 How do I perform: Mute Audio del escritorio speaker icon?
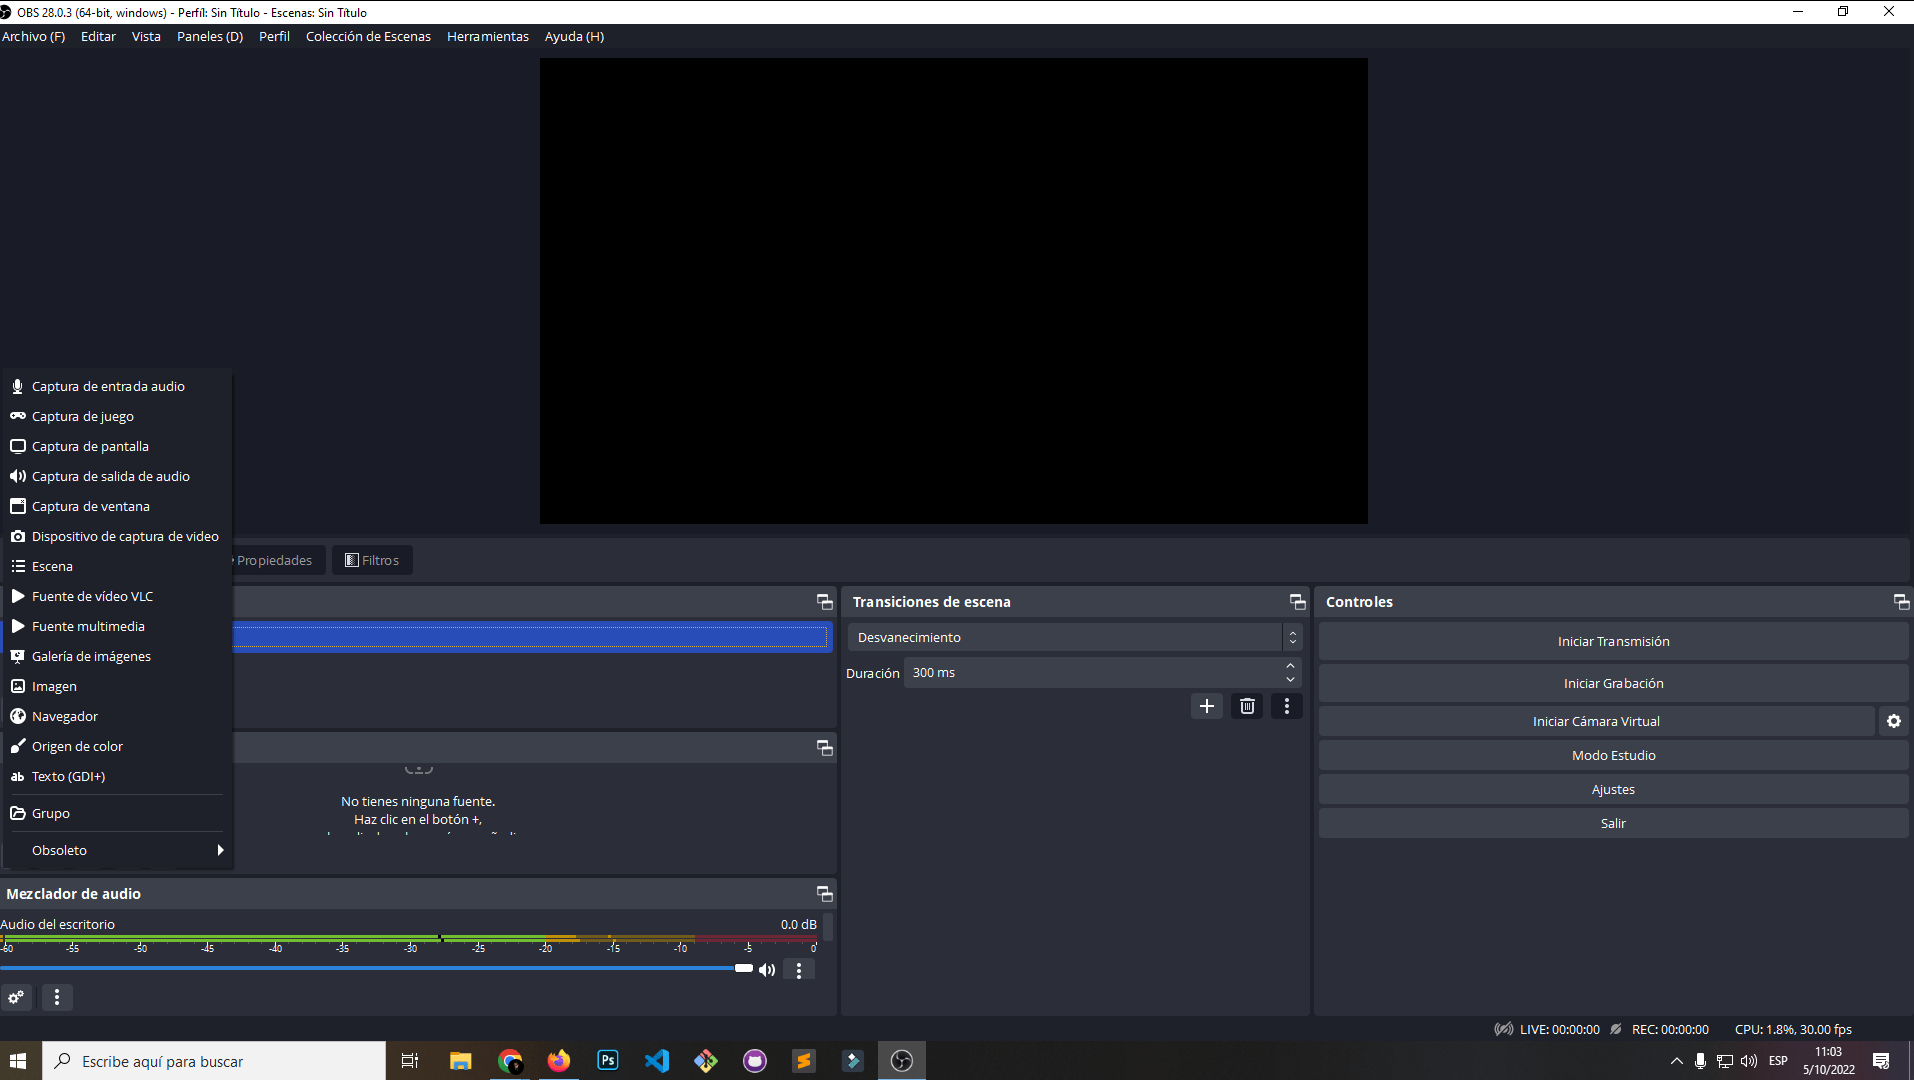click(767, 969)
